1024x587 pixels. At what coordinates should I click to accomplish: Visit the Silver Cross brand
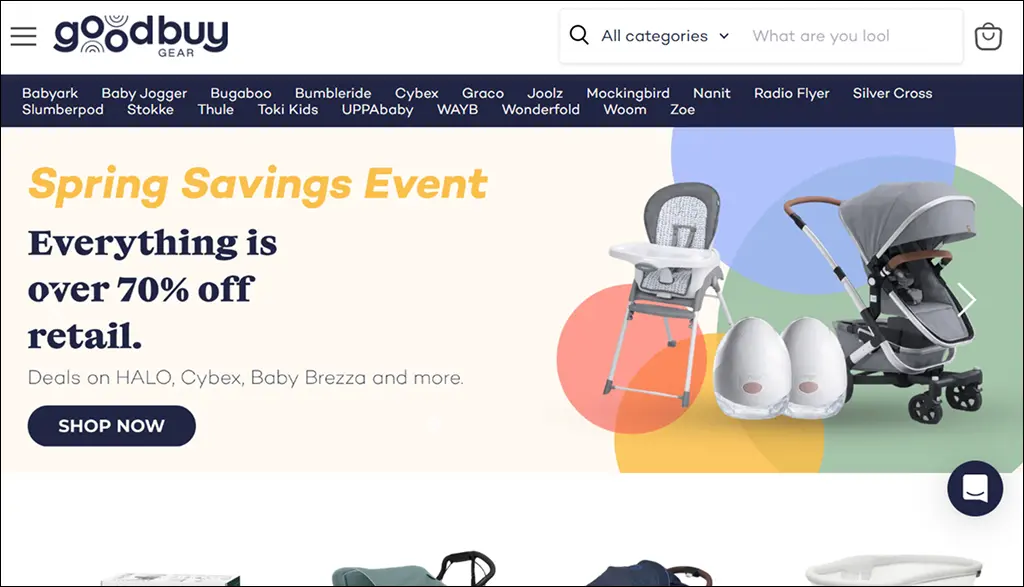(x=892, y=93)
